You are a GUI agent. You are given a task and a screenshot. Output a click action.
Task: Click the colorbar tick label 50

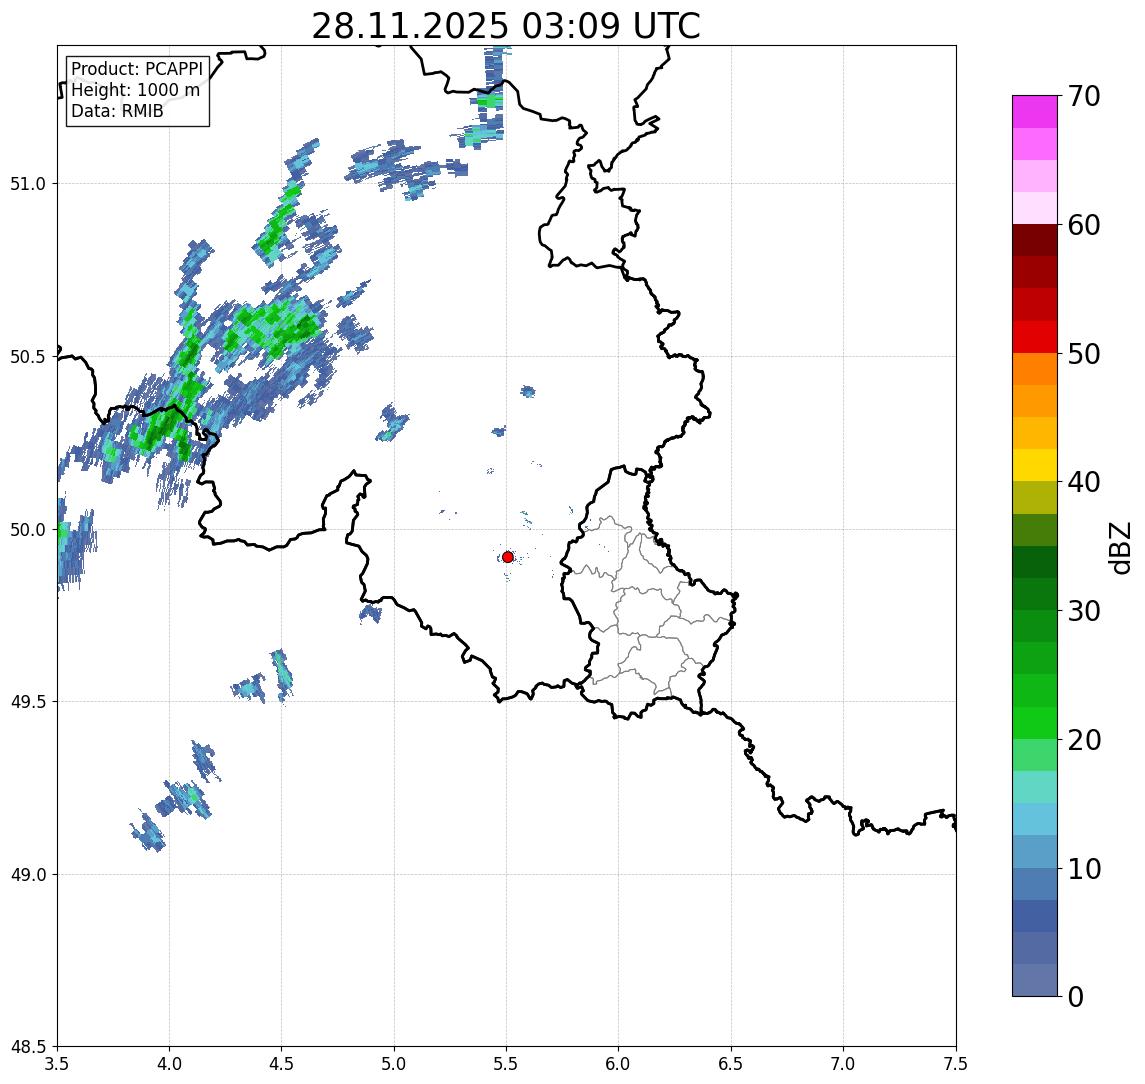coord(1083,354)
